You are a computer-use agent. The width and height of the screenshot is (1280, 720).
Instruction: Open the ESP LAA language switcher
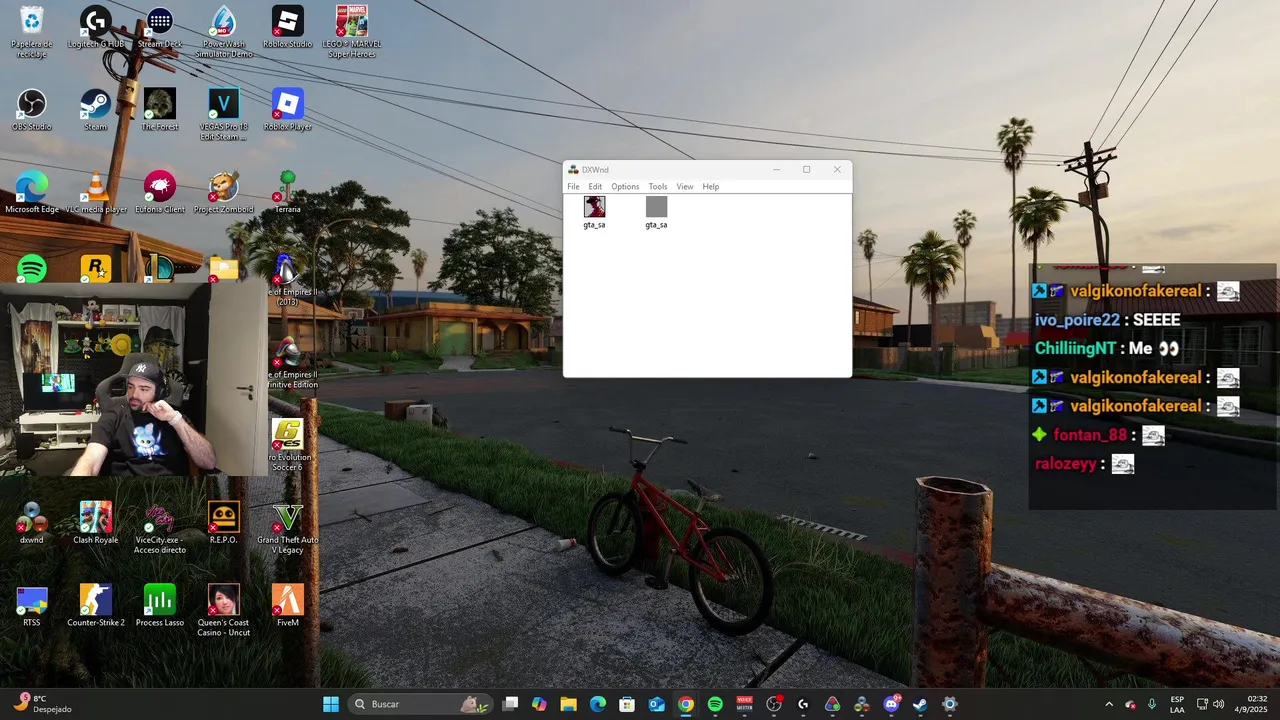click(x=1177, y=704)
